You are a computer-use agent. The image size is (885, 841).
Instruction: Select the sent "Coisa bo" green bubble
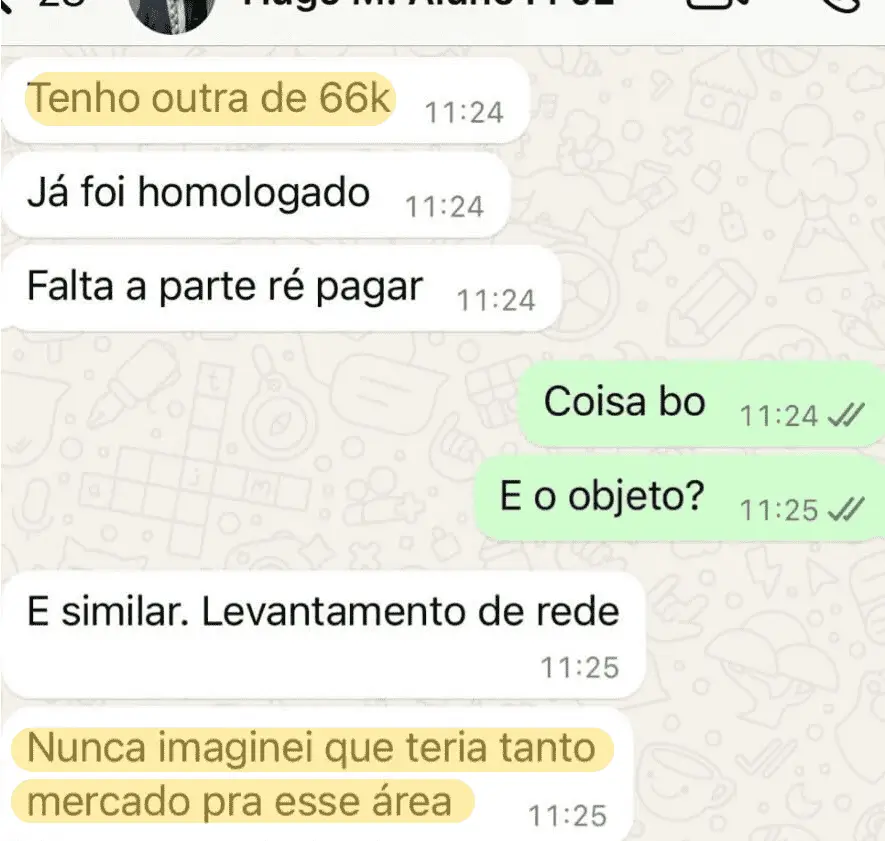tap(702, 404)
